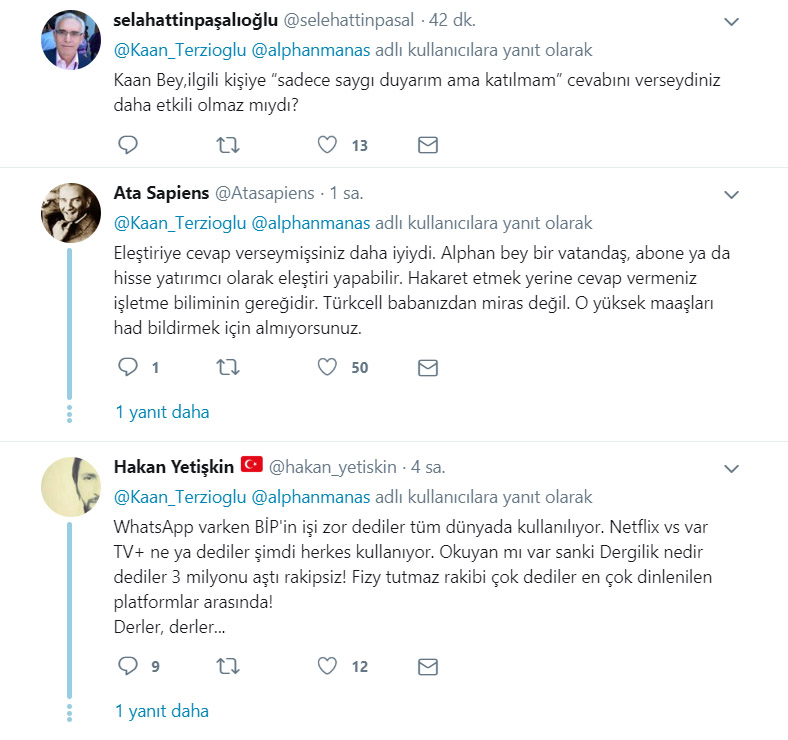
Task: Open the dropdown arrow on Hakan Yetişkin's tweet
Action: (731, 468)
